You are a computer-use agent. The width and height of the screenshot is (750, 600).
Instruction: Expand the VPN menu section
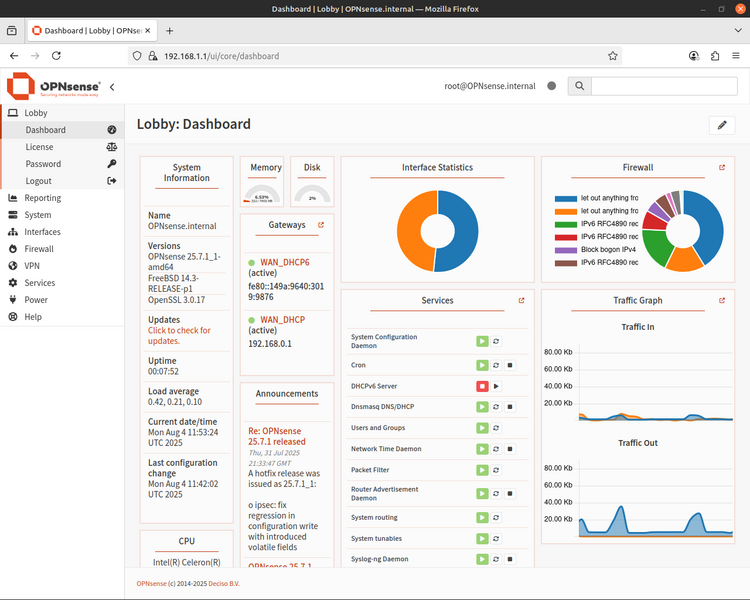pos(62,266)
